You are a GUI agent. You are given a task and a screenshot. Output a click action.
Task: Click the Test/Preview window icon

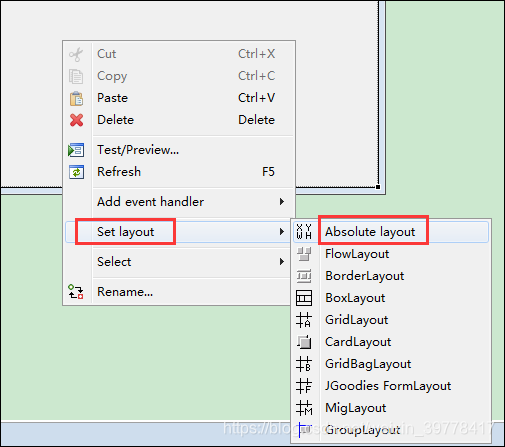pos(76,150)
